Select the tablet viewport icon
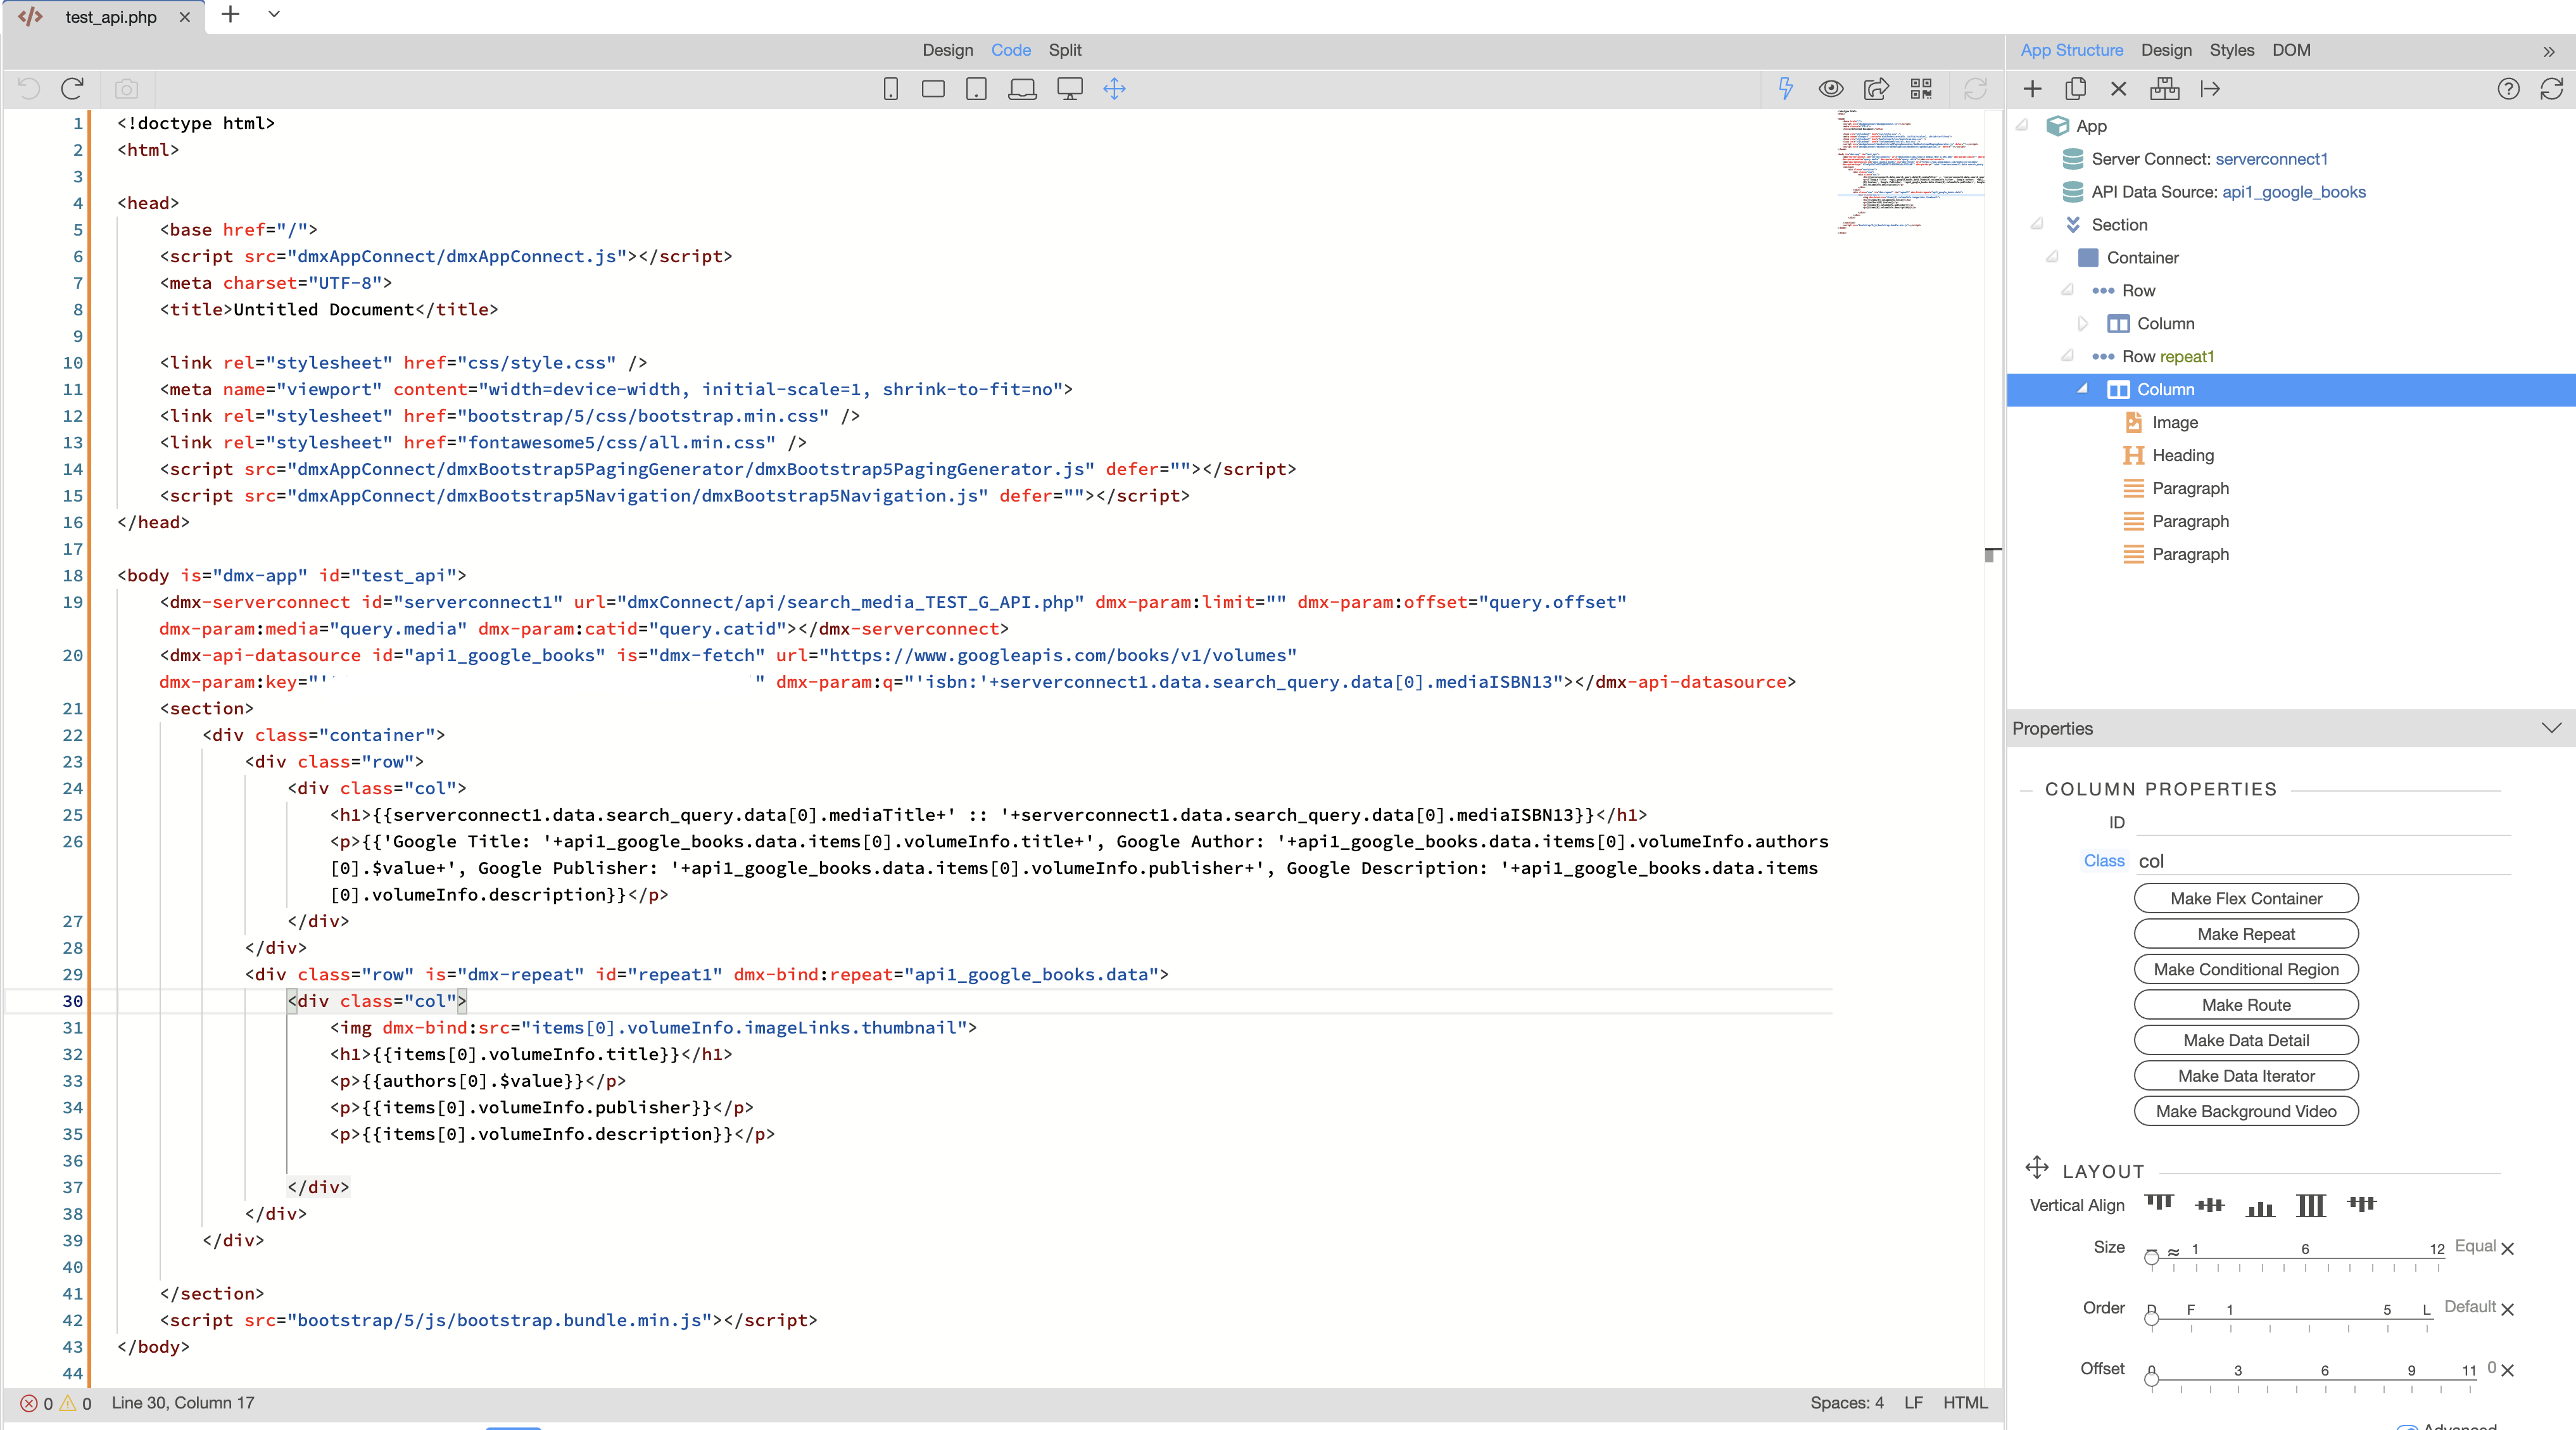This screenshot has height=1430, width=2576. pyautogui.click(x=977, y=89)
